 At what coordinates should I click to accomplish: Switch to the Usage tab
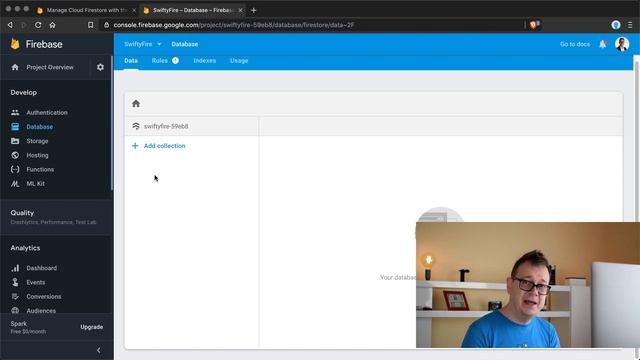[239, 60]
